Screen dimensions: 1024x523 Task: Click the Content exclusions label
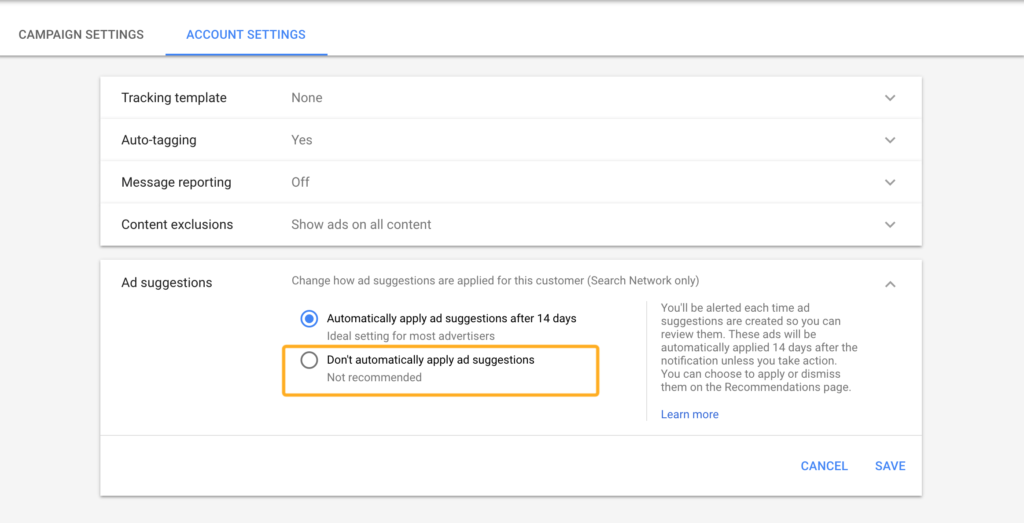point(177,225)
